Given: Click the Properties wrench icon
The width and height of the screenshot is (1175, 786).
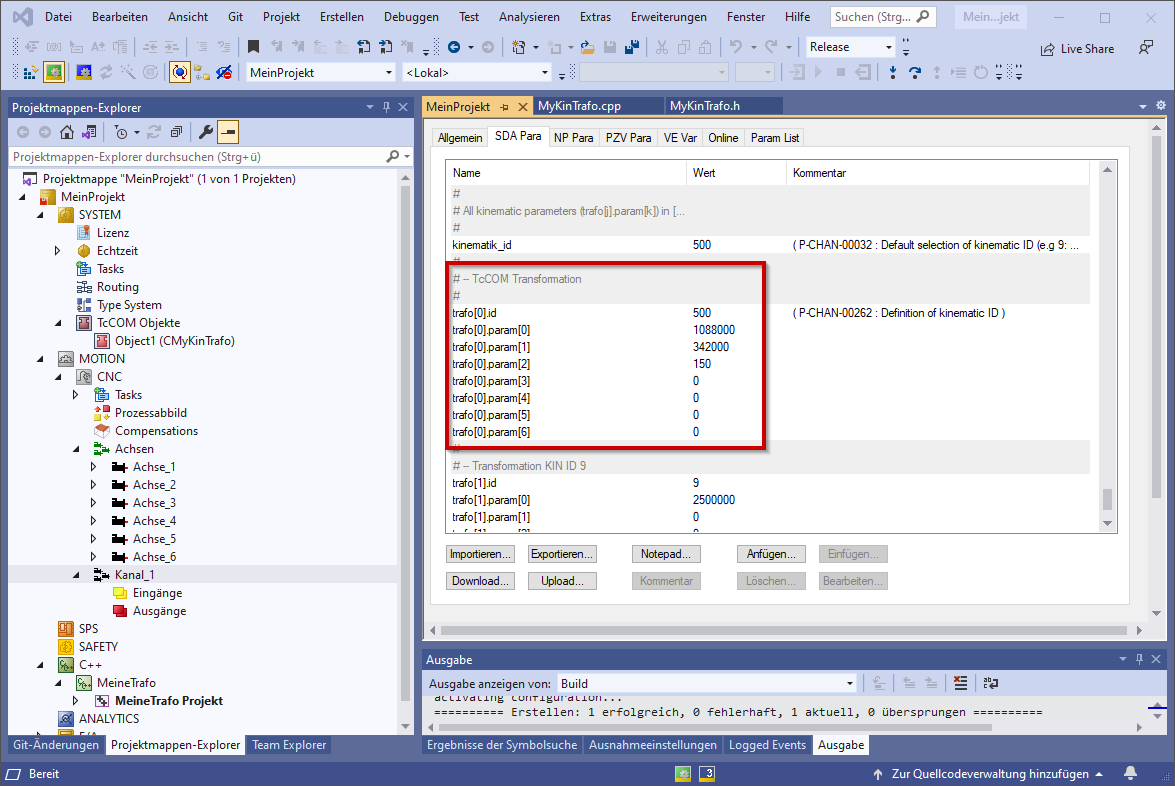Looking at the screenshot, I should pyautogui.click(x=205, y=133).
